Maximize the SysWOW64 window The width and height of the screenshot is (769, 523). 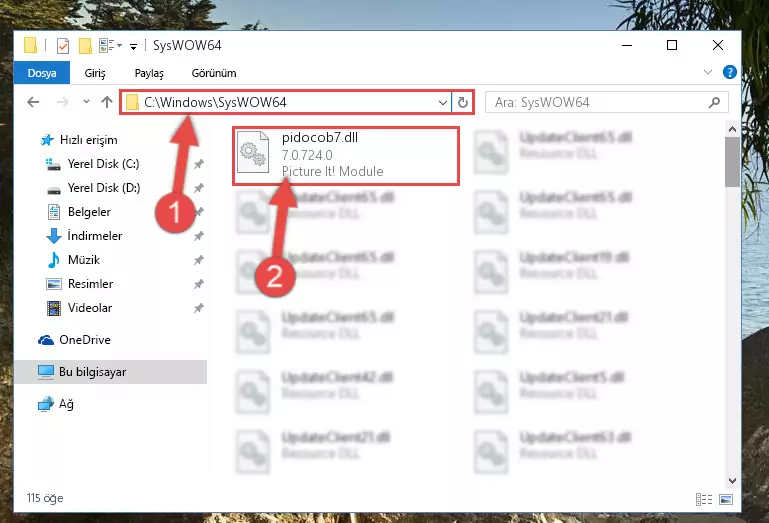pos(672,45)
